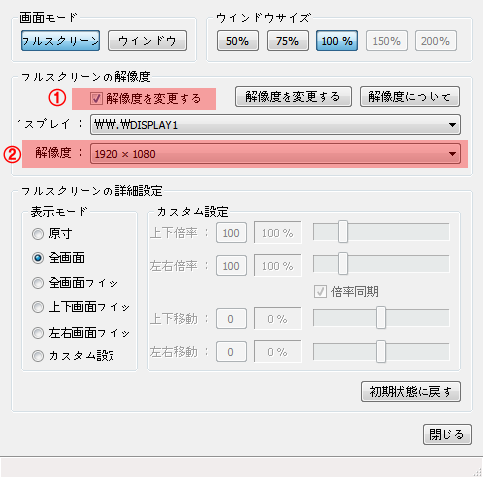Viewport: 483px width, 478px height.
Task: Select the 全画面 radio button
Action: pyautogui.click(x=38, y=258)
